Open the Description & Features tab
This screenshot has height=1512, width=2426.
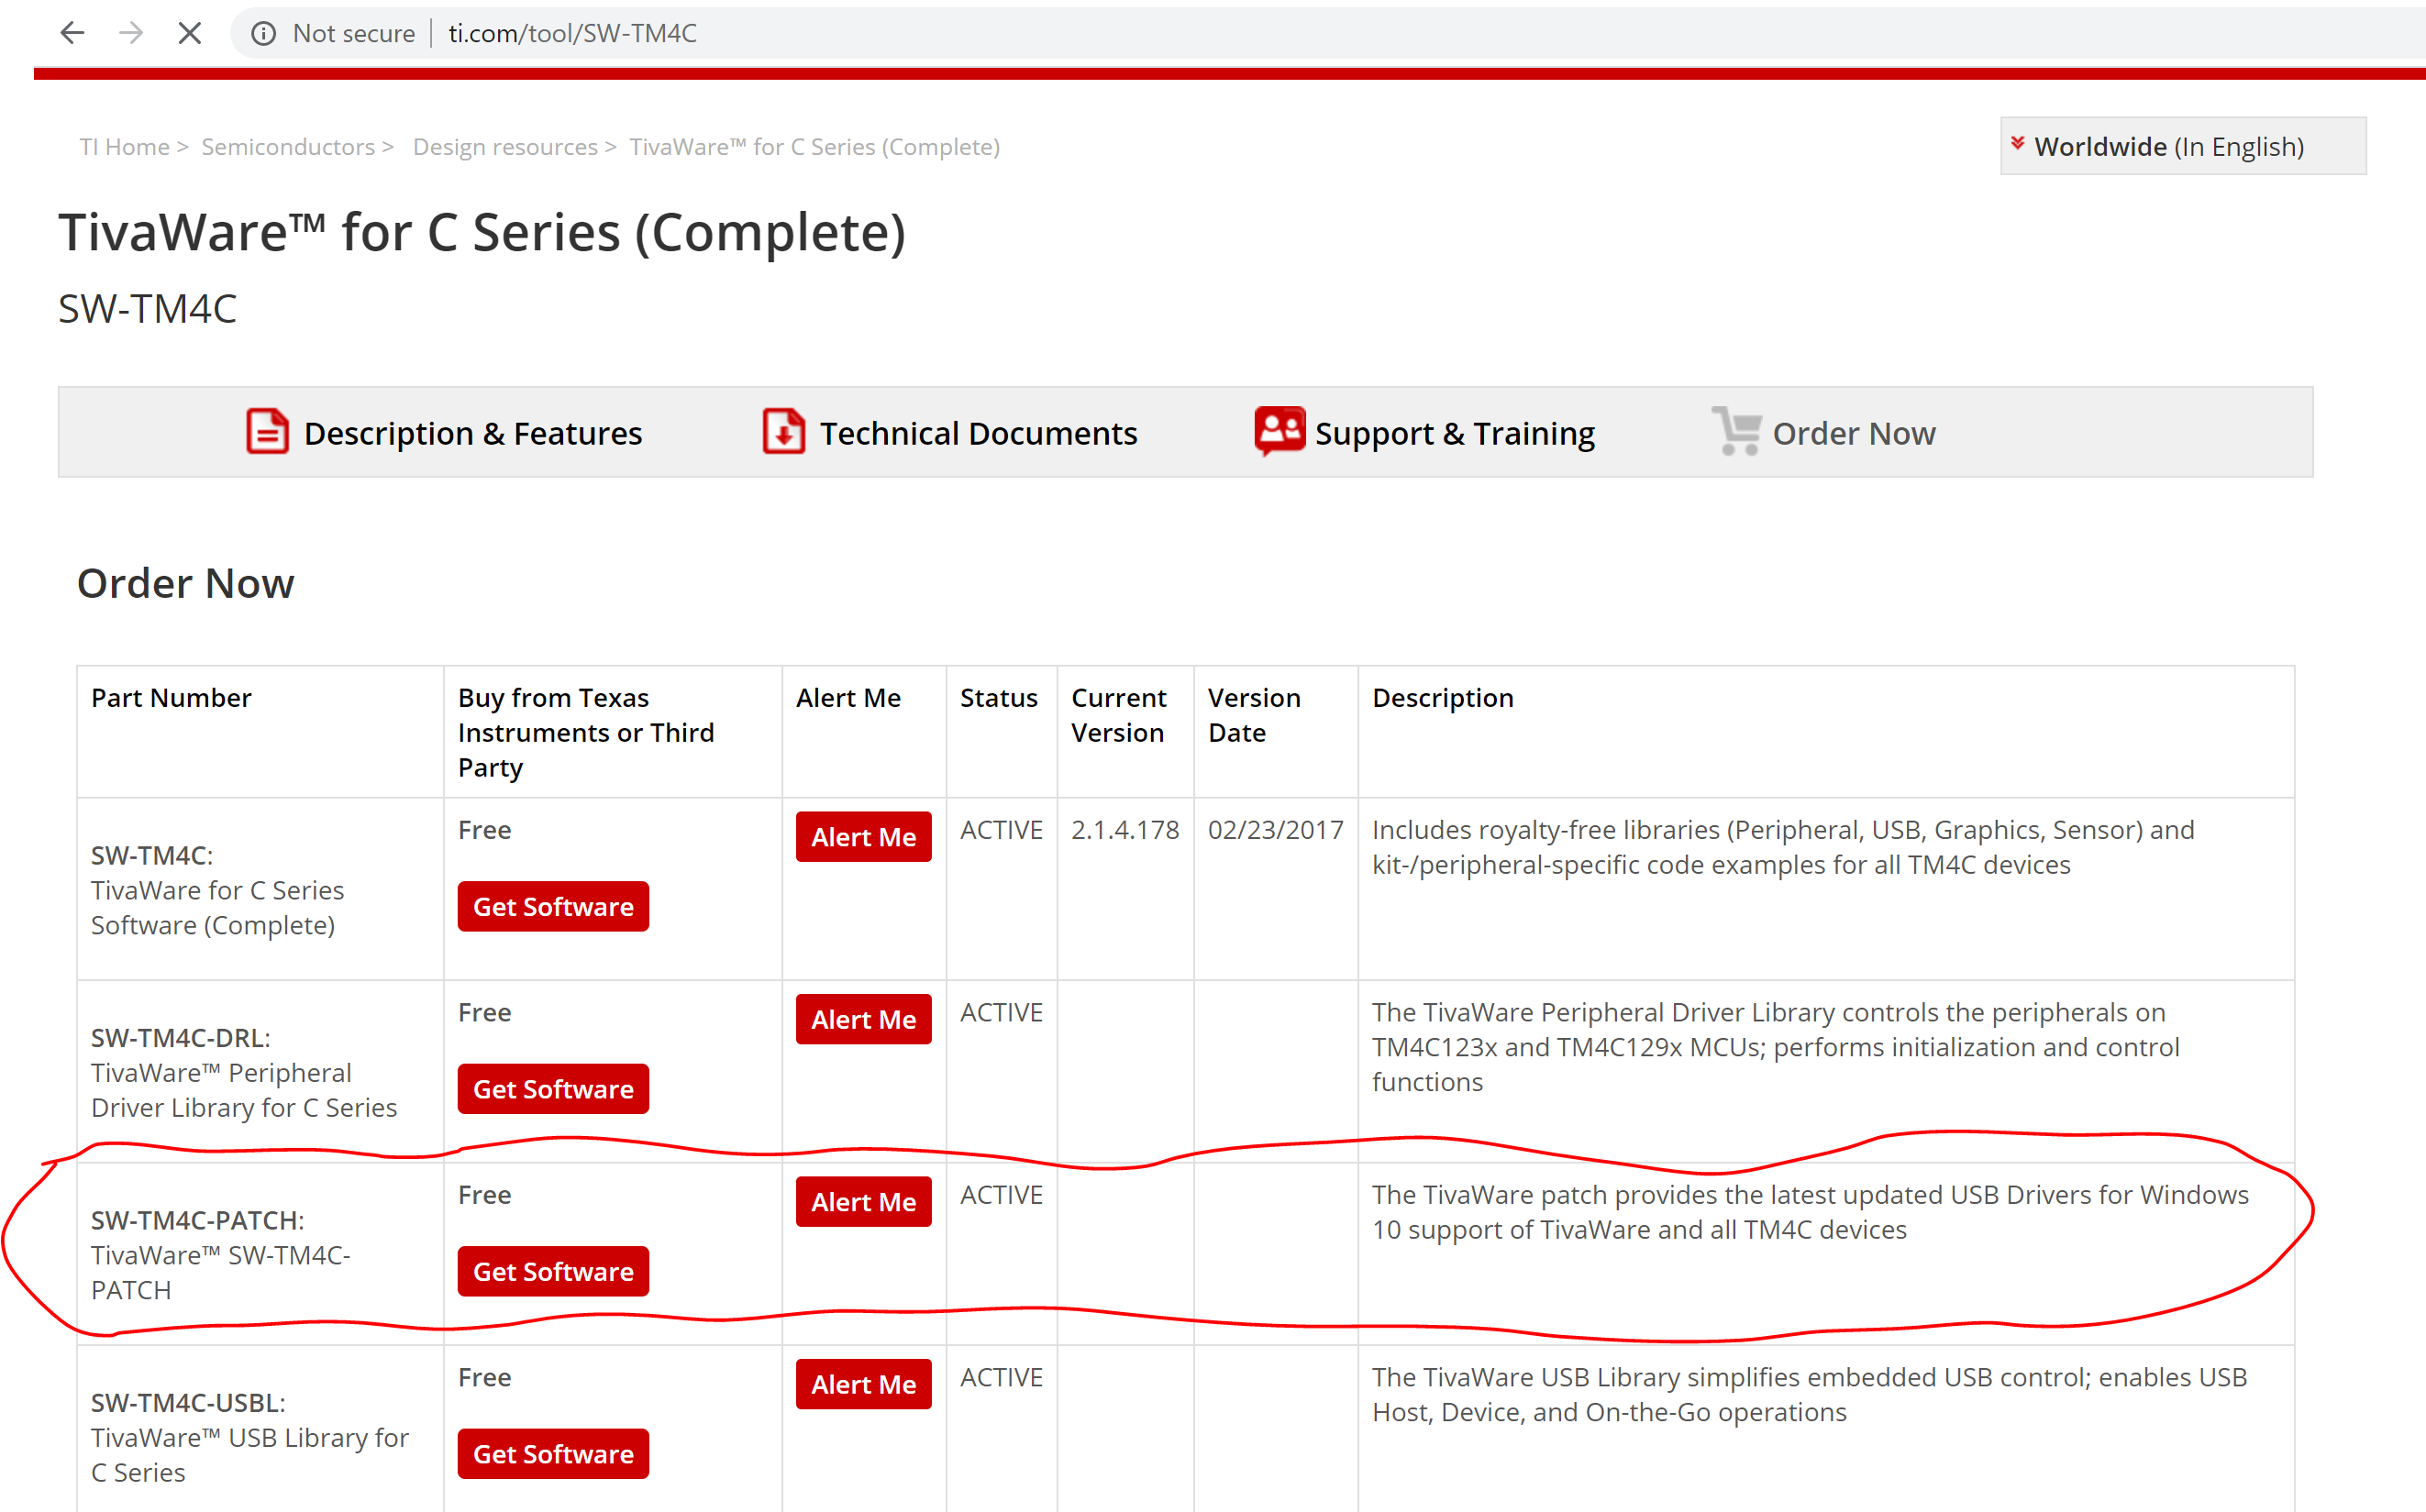click(472, 433)
